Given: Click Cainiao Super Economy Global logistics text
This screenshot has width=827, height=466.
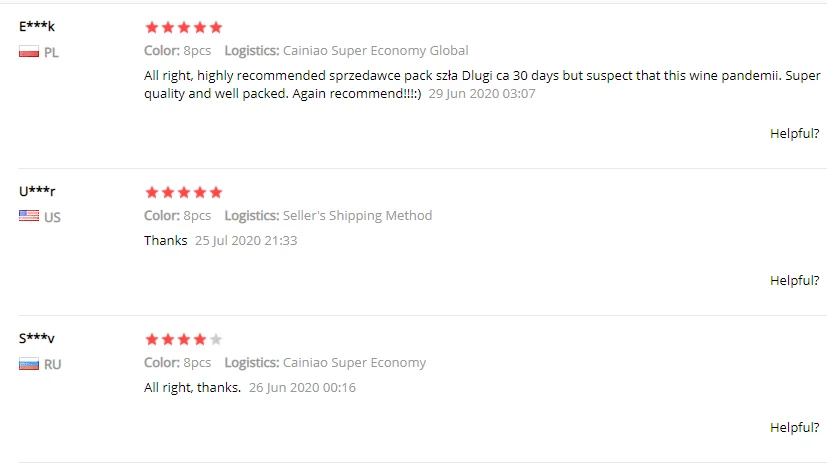Looking at the screenshot, I should tap(375, 51).
